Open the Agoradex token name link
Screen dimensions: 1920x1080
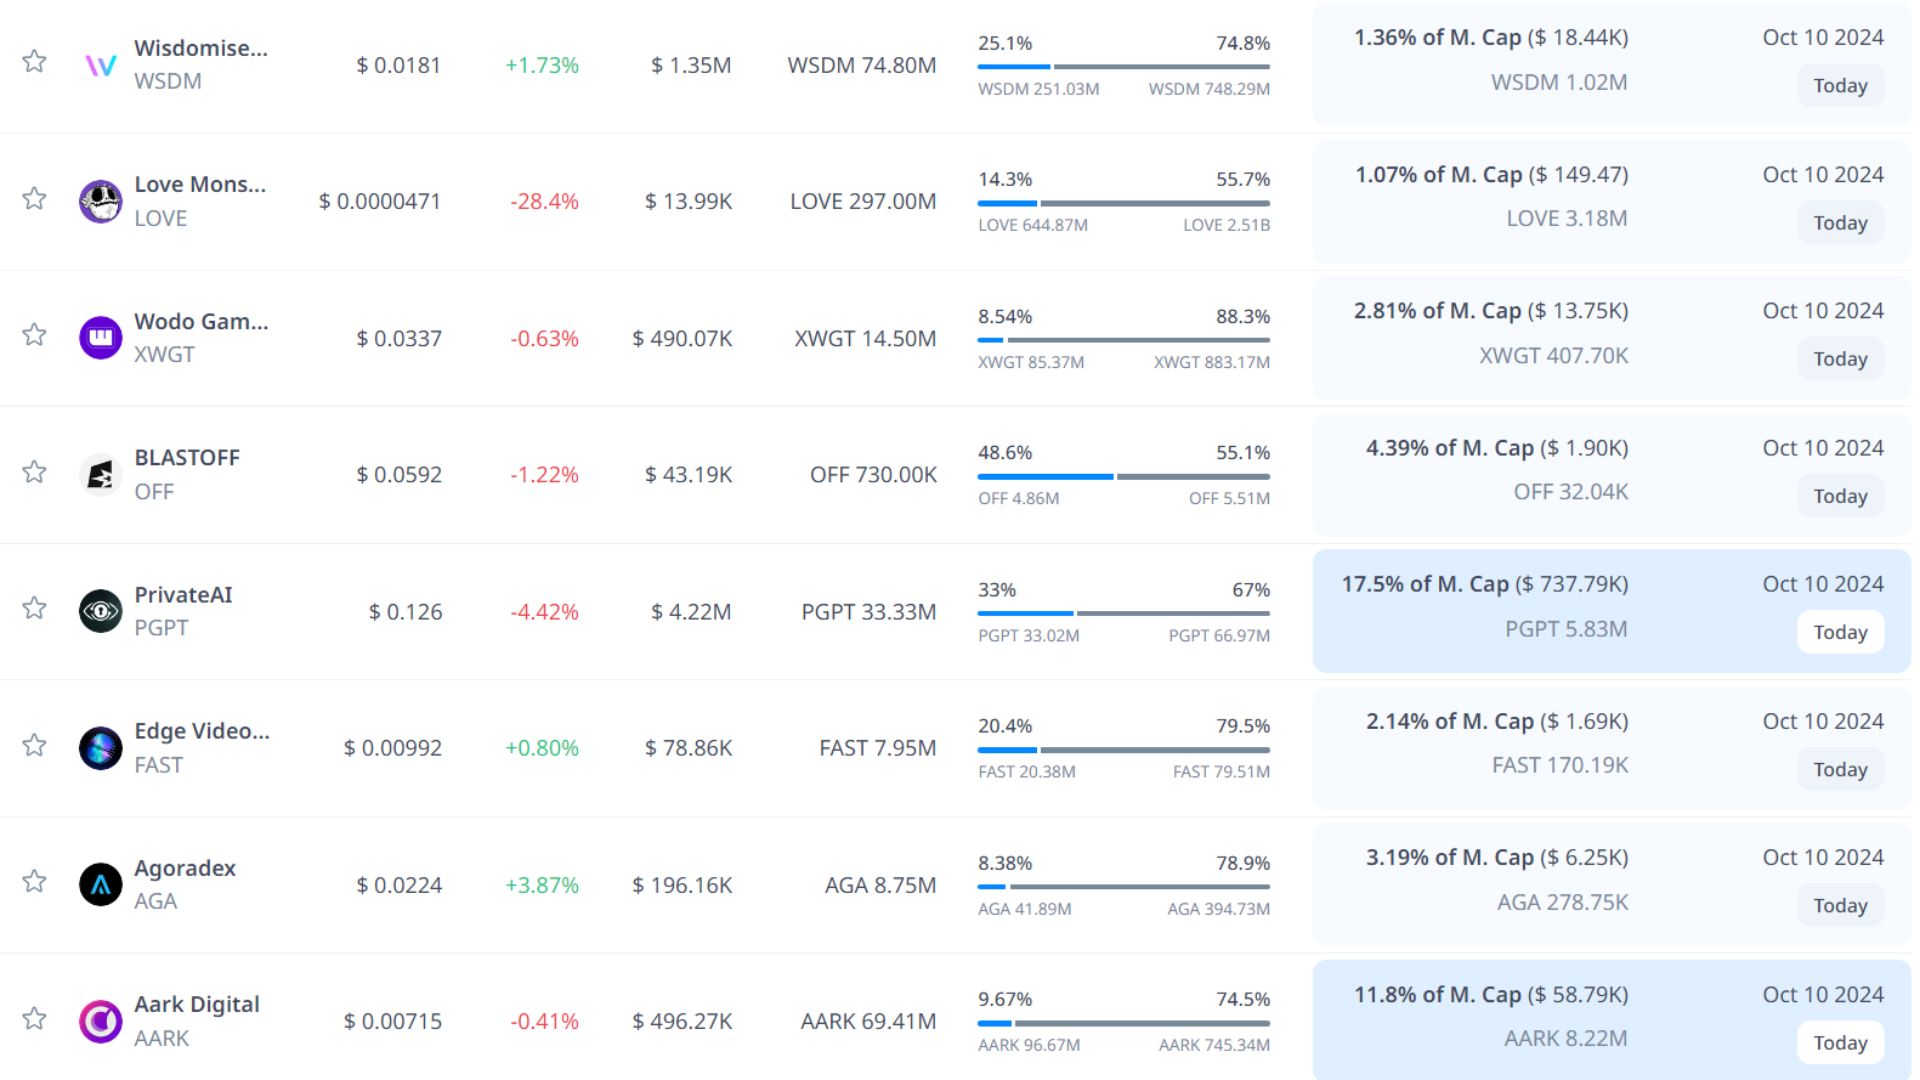pos(185,868)
